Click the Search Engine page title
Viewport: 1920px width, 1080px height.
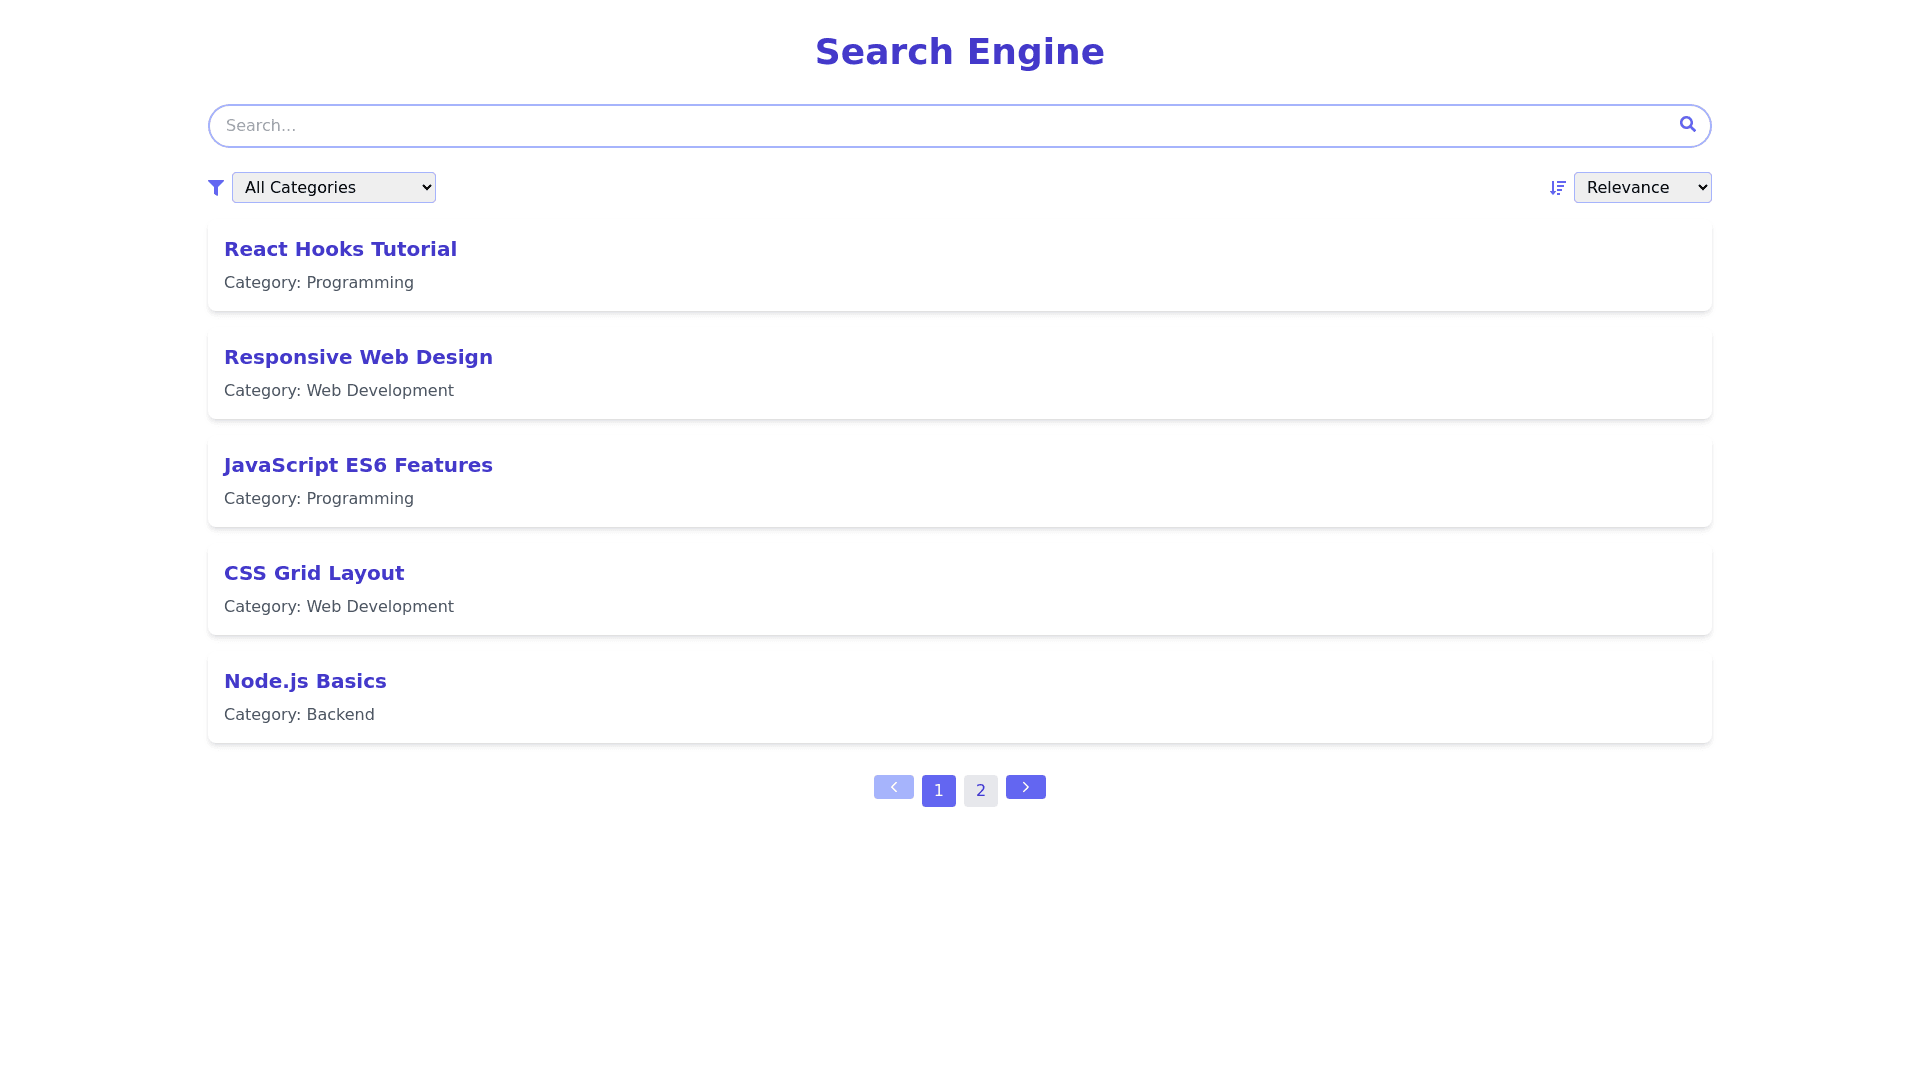[x=959, y=51]
